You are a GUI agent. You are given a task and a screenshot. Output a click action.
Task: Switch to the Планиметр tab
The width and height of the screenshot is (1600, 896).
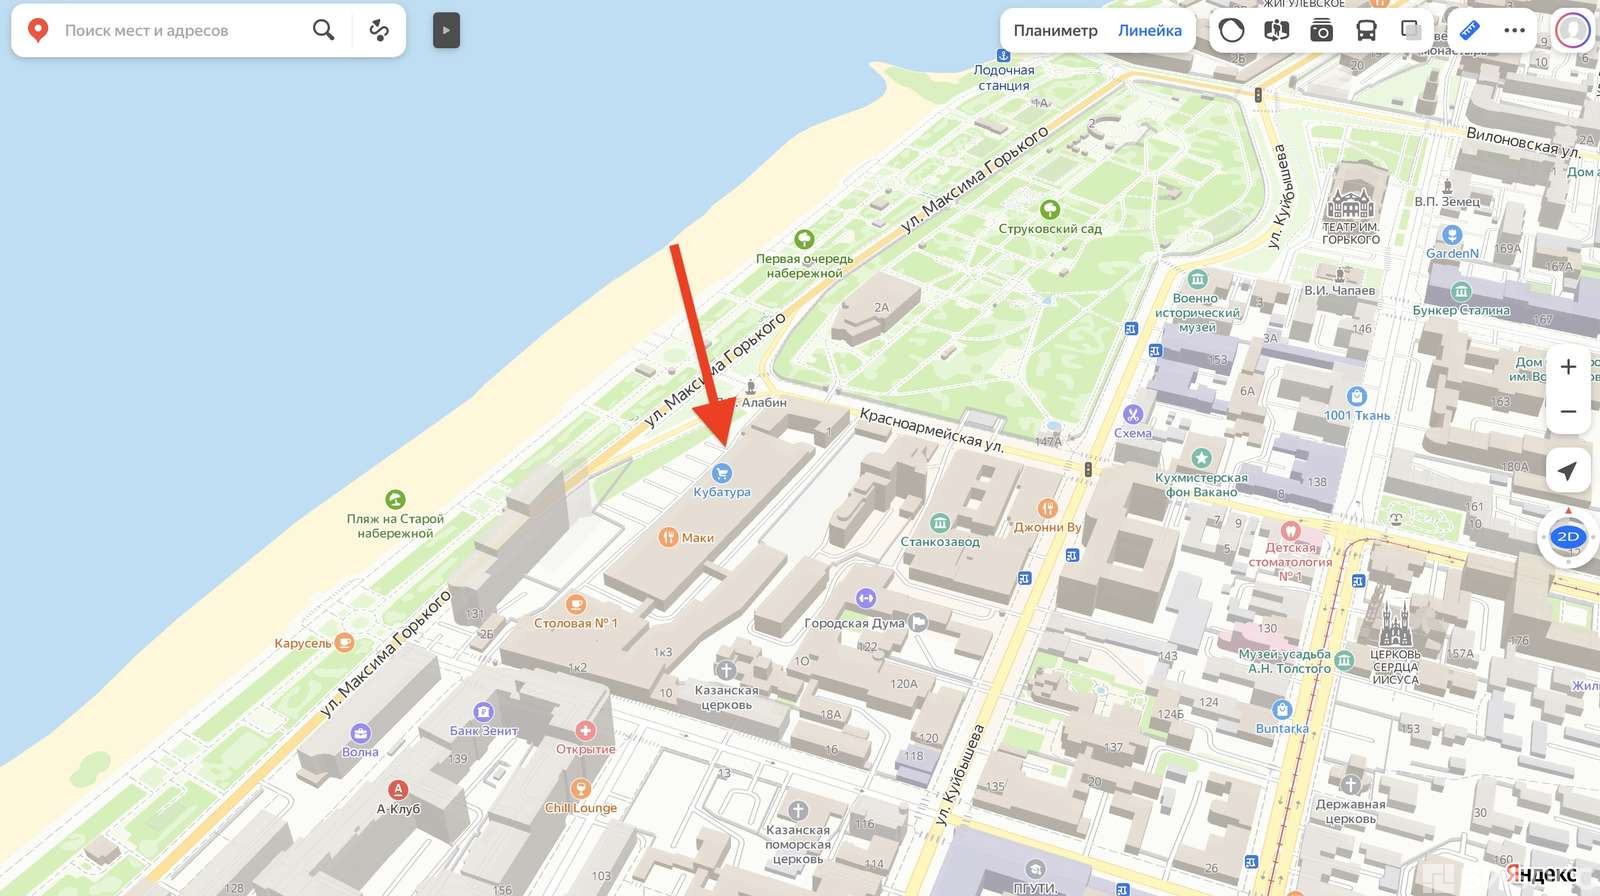[1055, 31]
